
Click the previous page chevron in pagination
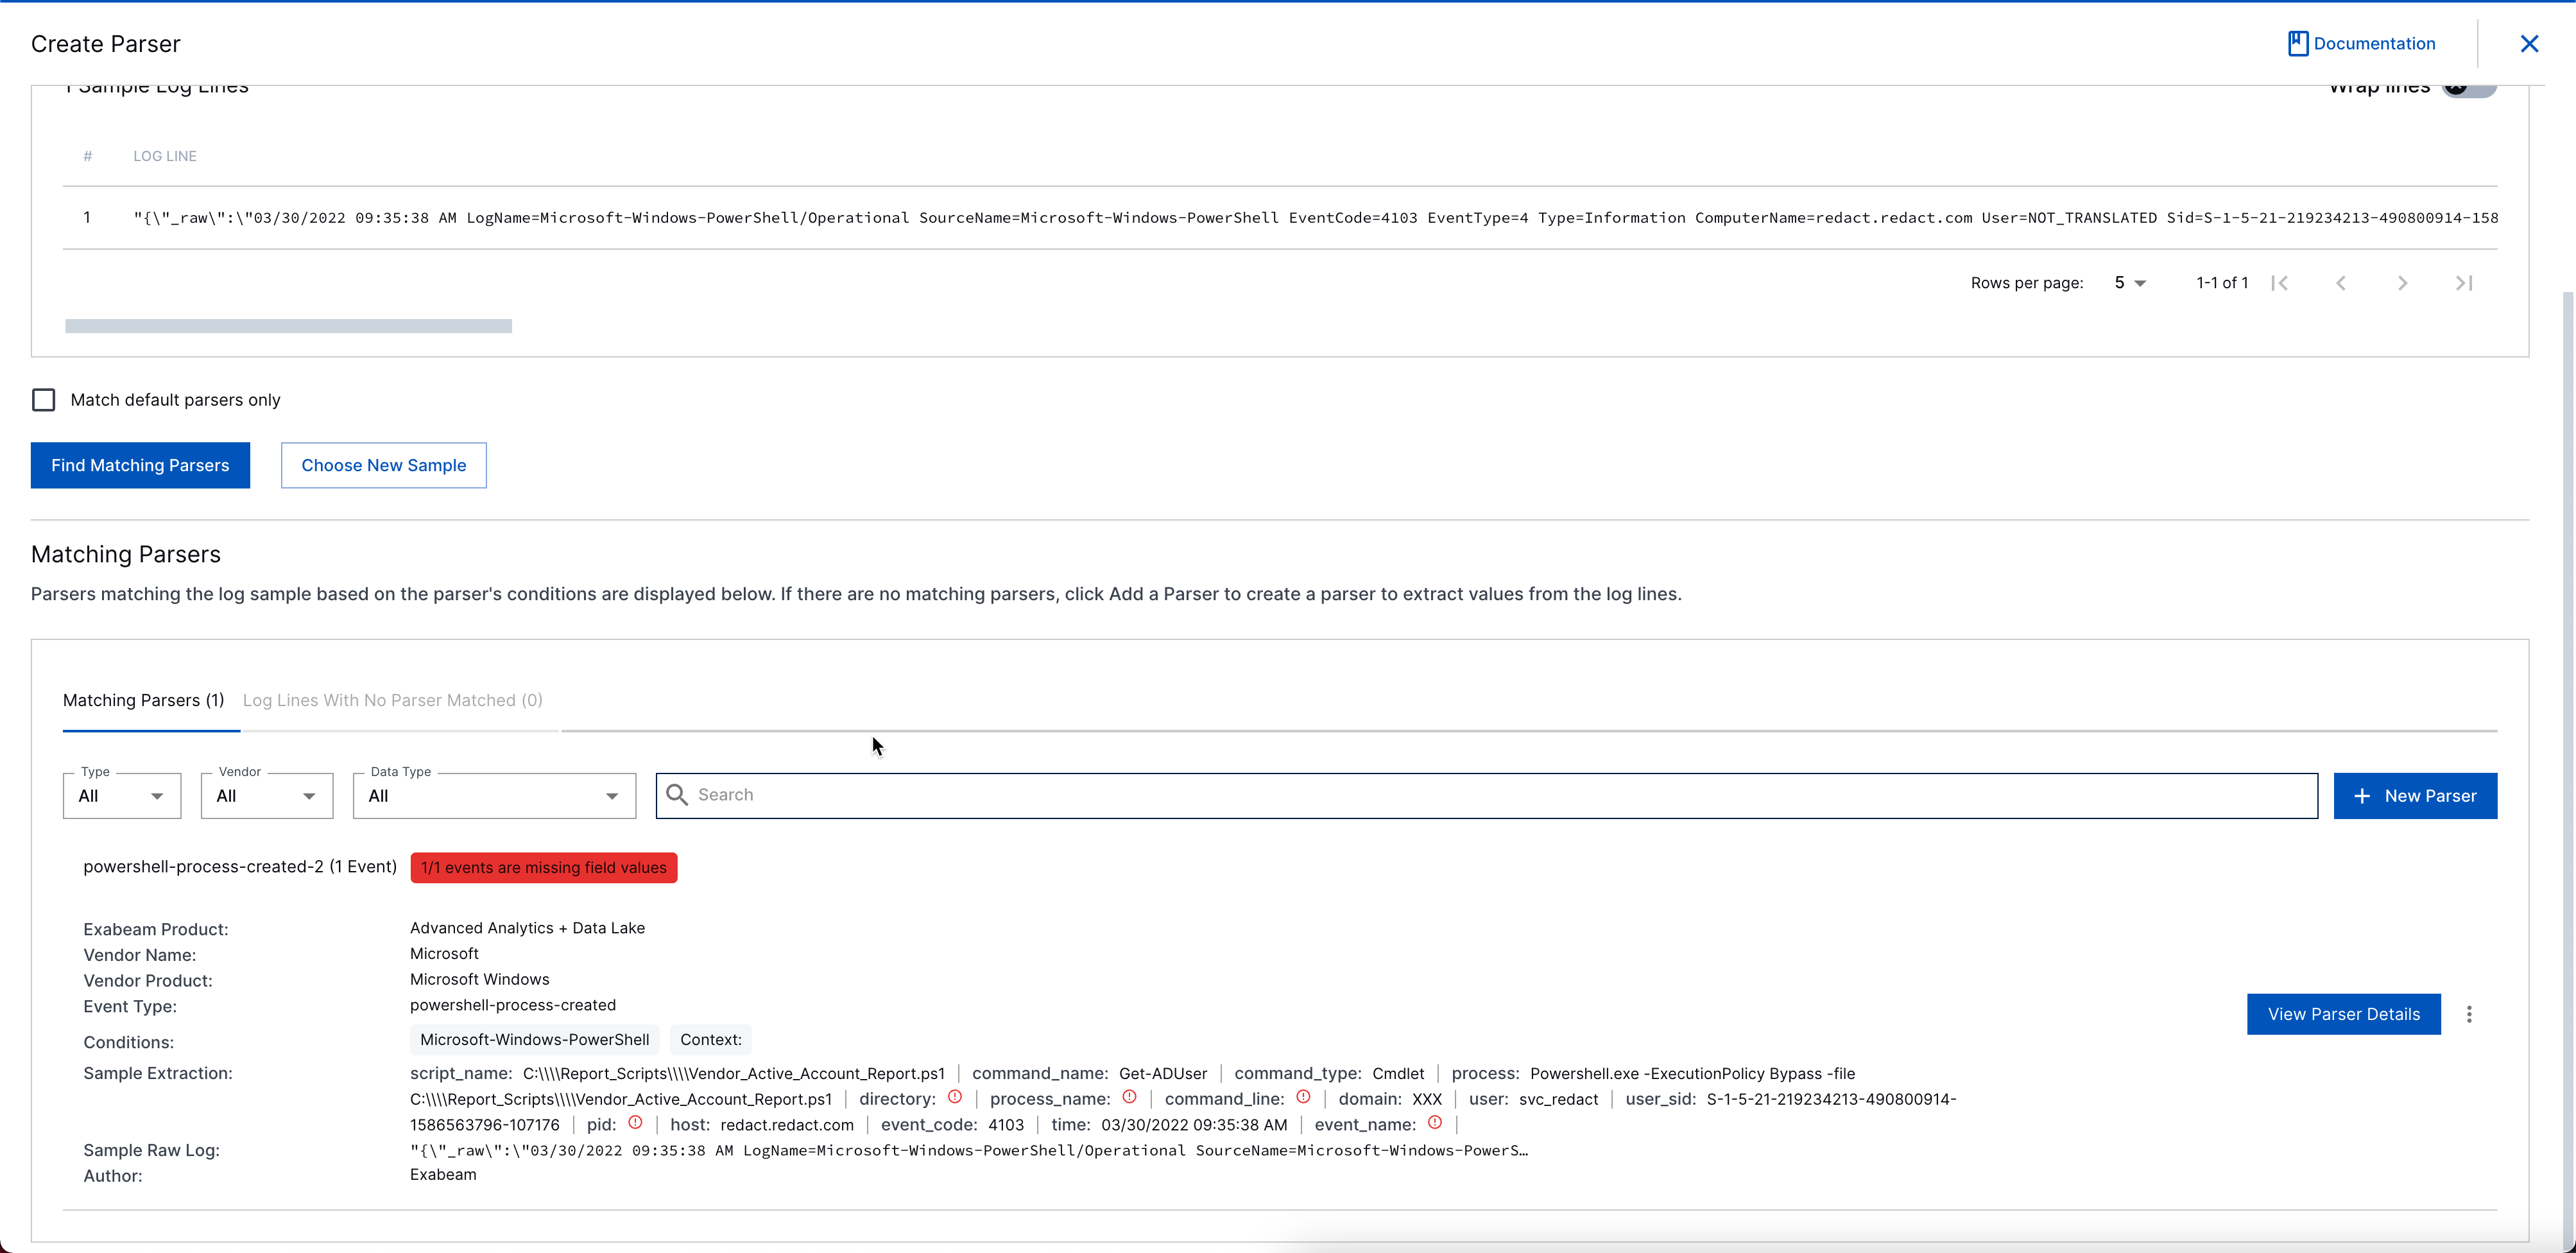2342,282
